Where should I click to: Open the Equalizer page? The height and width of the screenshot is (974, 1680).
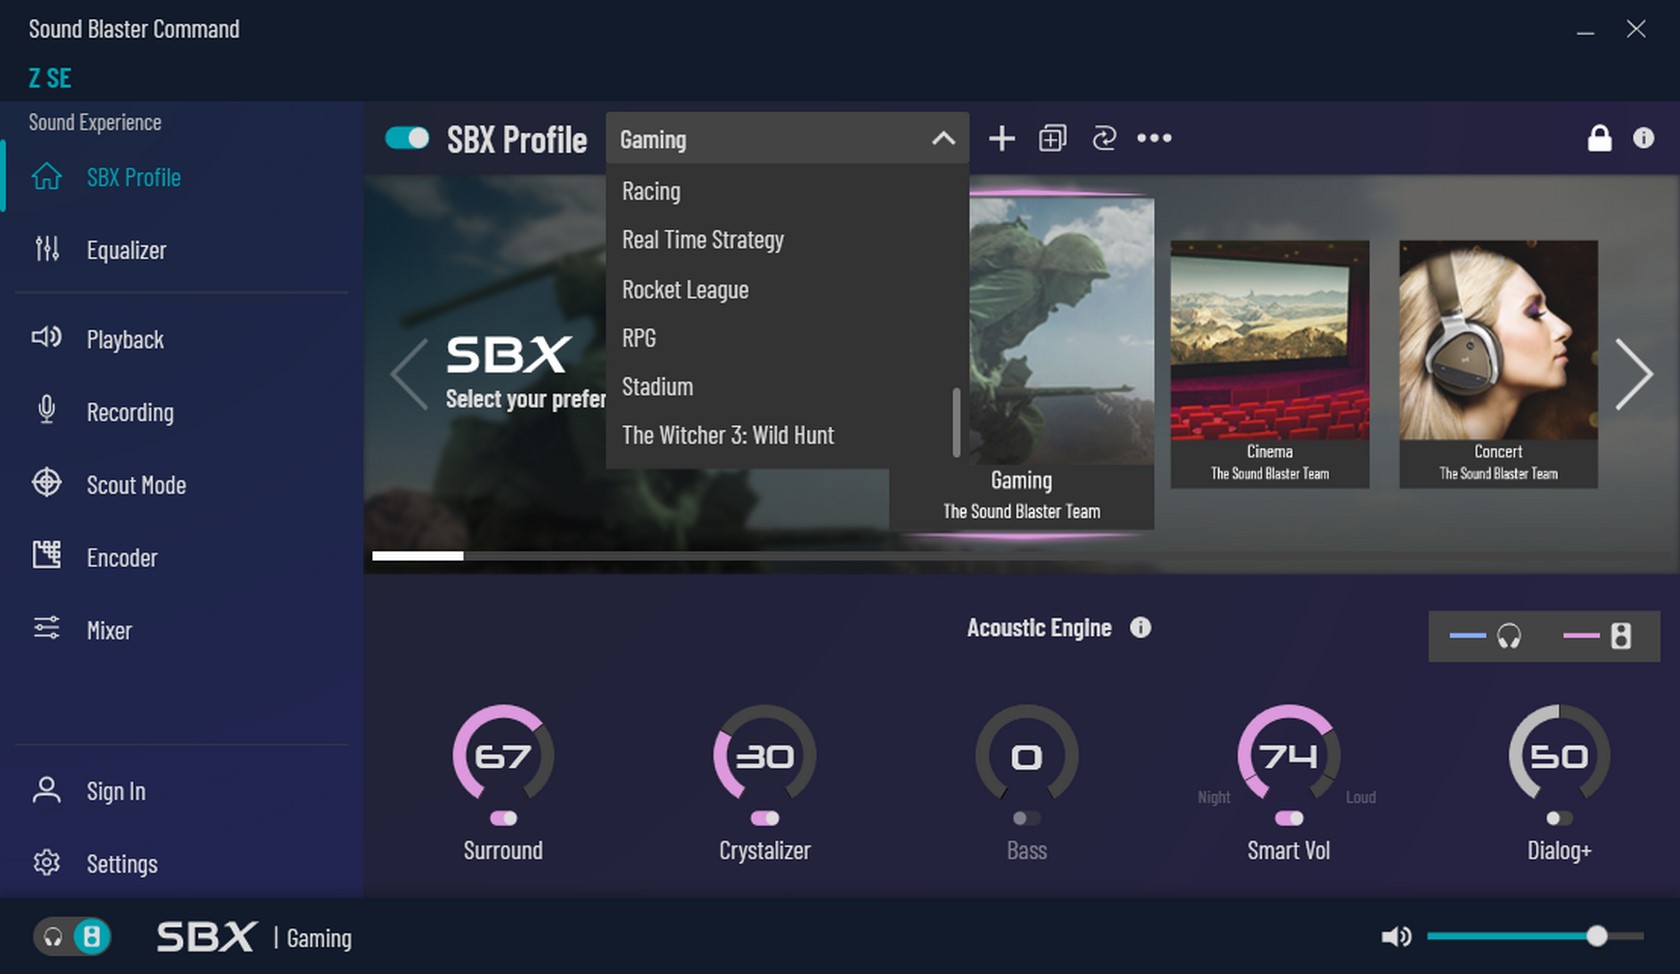[180, 250]
